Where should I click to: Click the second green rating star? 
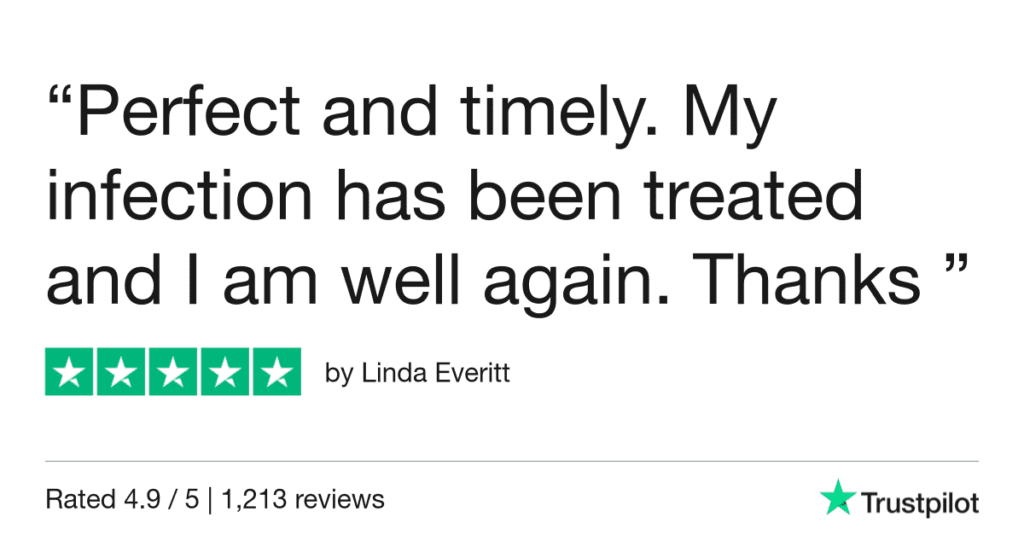[x=122, y=372]
